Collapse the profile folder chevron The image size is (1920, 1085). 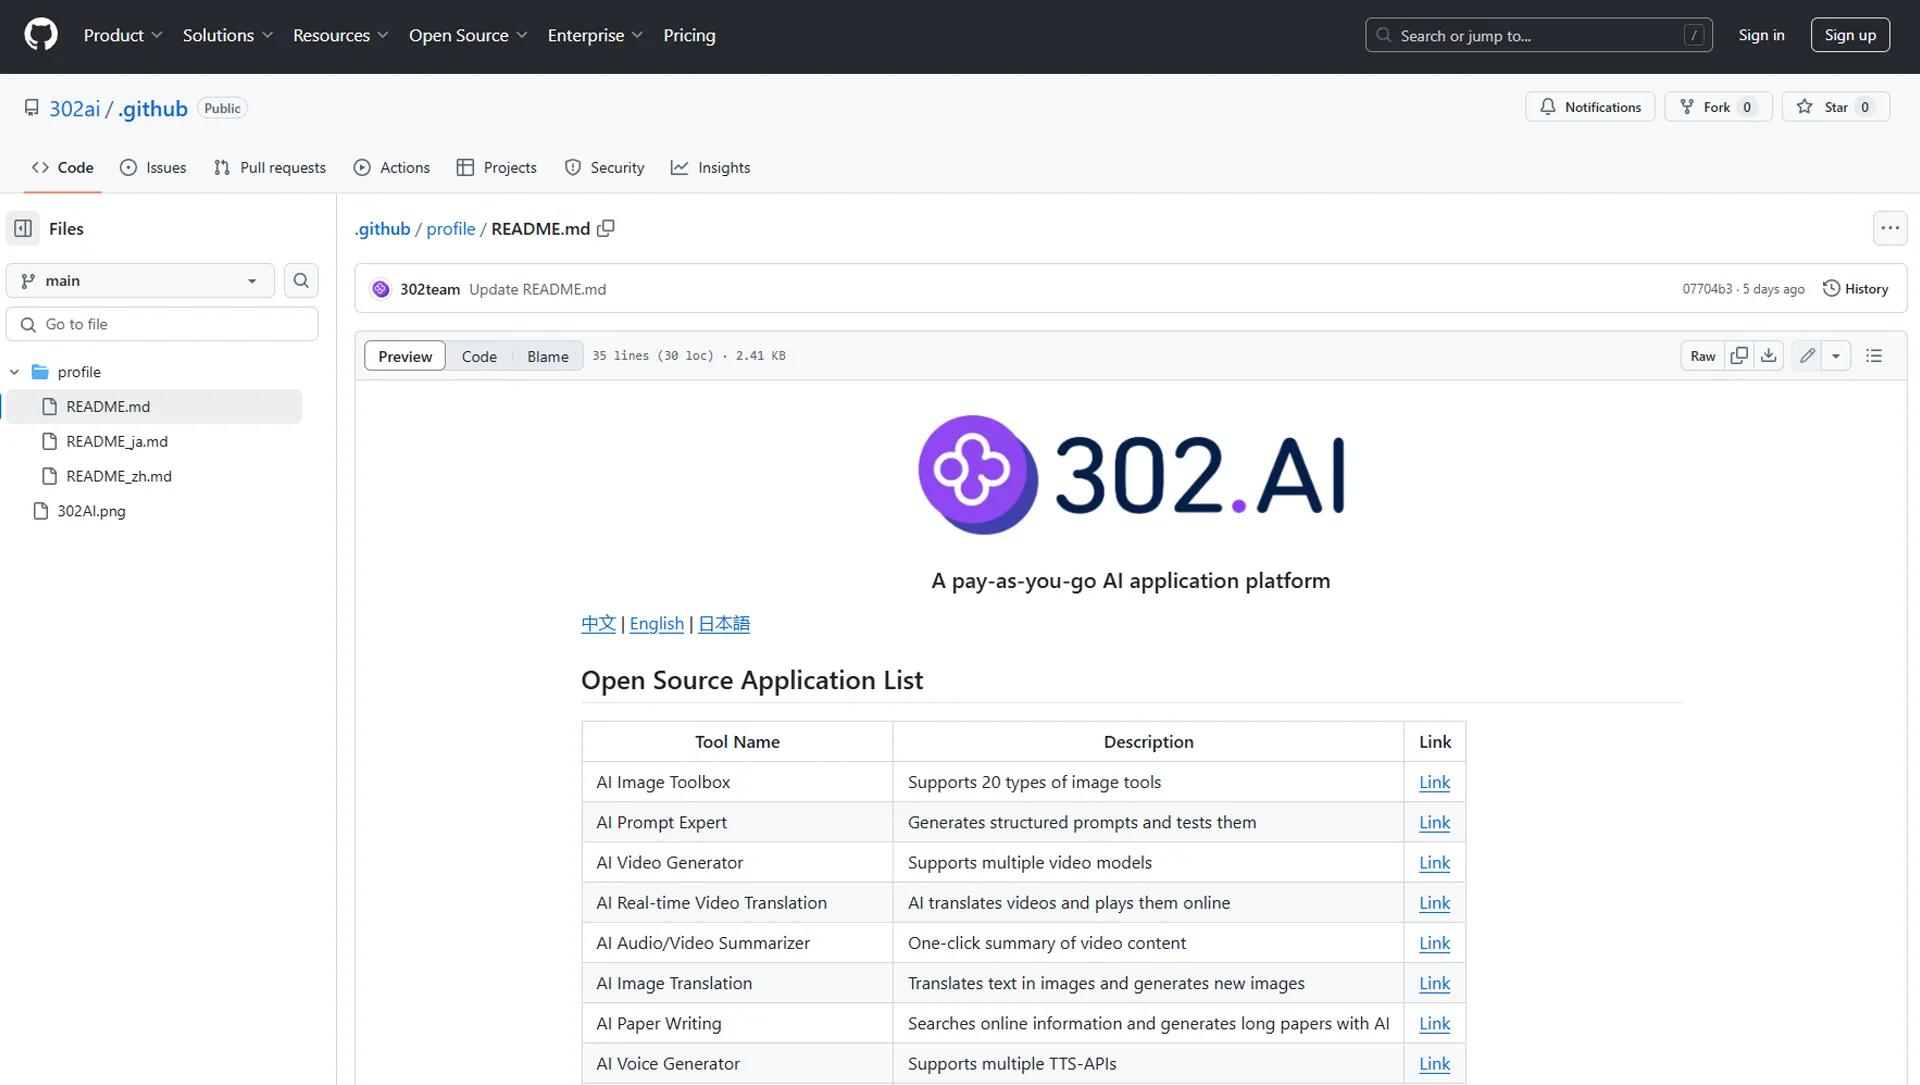pos(15,372)
